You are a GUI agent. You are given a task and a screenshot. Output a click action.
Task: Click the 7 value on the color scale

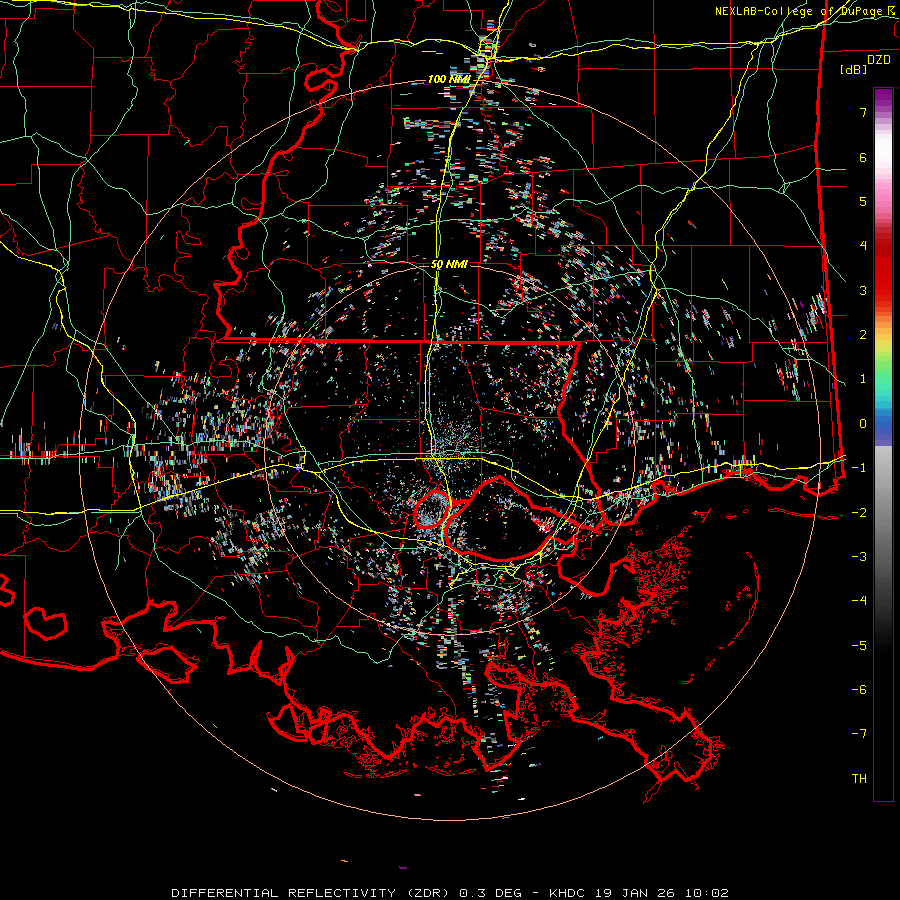coord(863,112)
